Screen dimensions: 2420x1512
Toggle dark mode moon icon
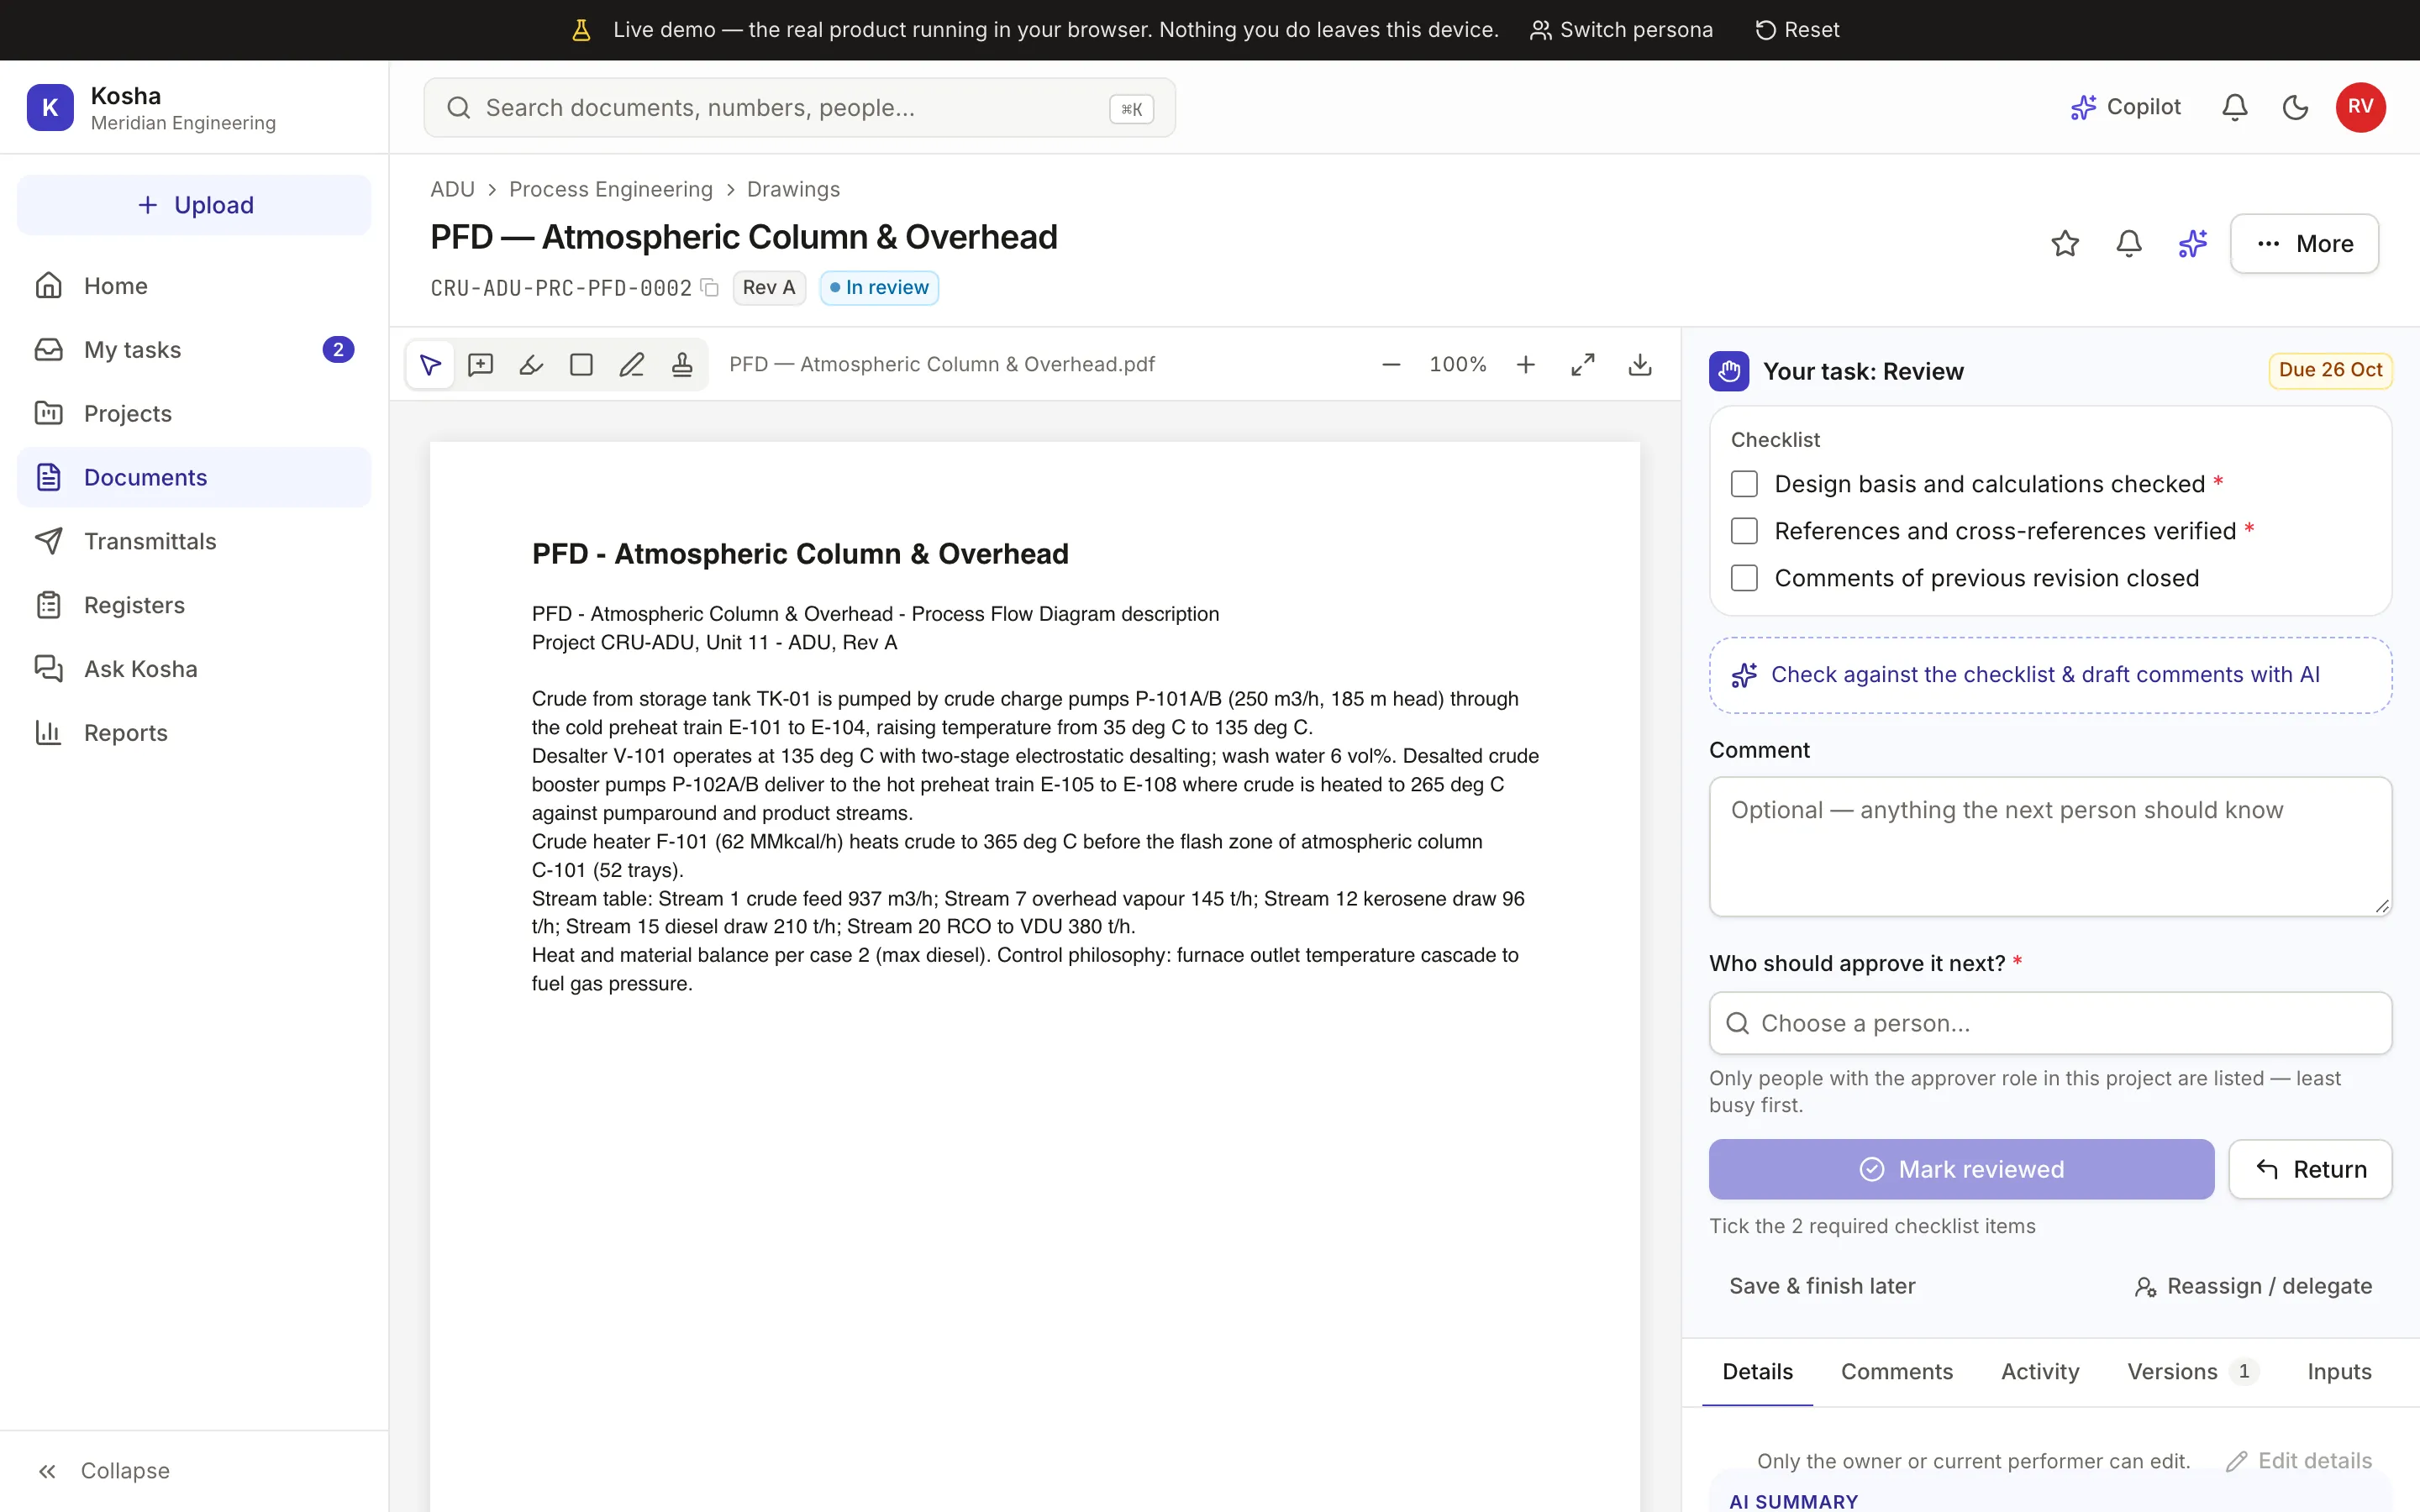pos(2296,107)
